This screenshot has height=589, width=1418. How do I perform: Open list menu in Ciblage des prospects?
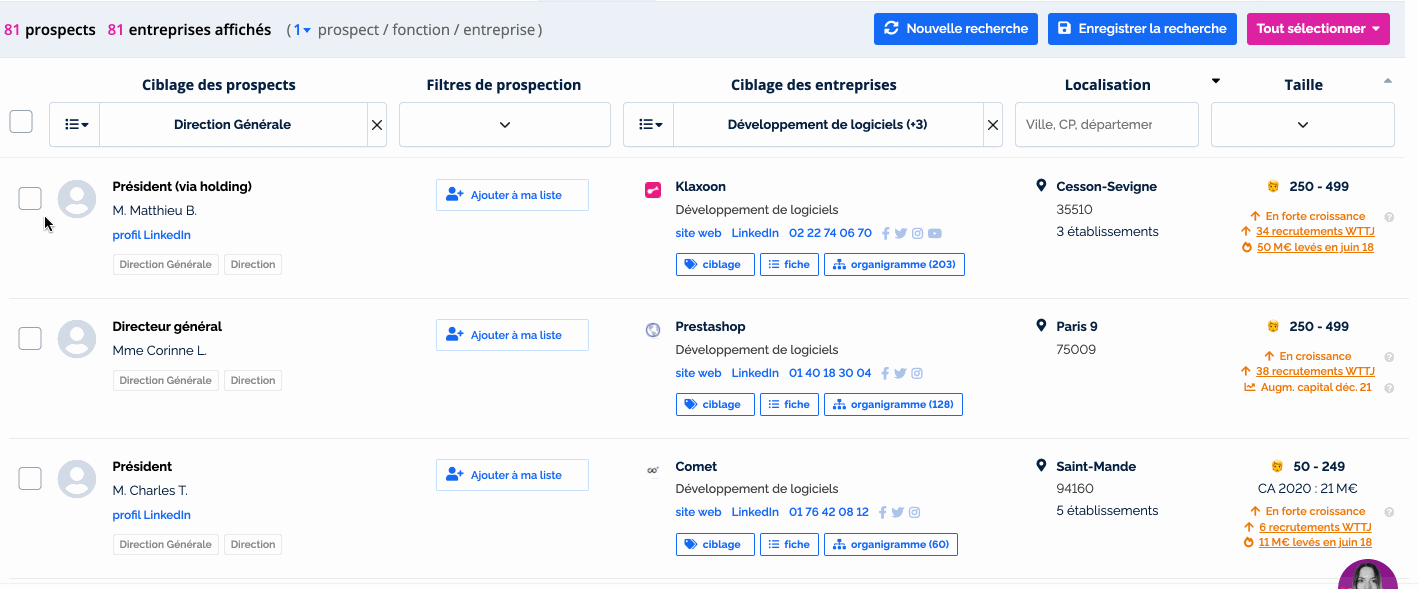tap(75, 125)
